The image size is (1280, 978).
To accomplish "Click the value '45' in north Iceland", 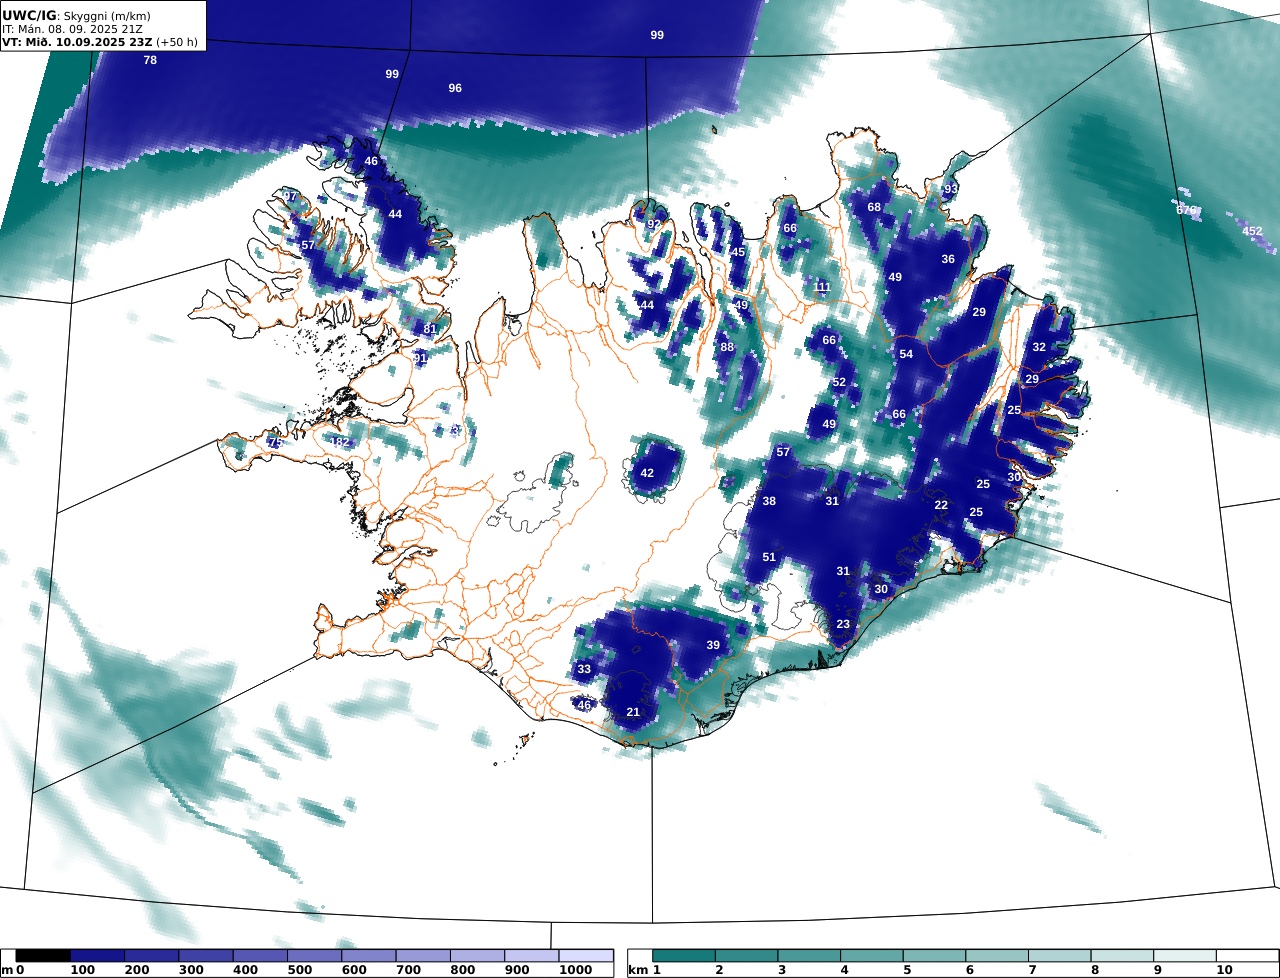I will pyautogui.click(x=739, y=252).
